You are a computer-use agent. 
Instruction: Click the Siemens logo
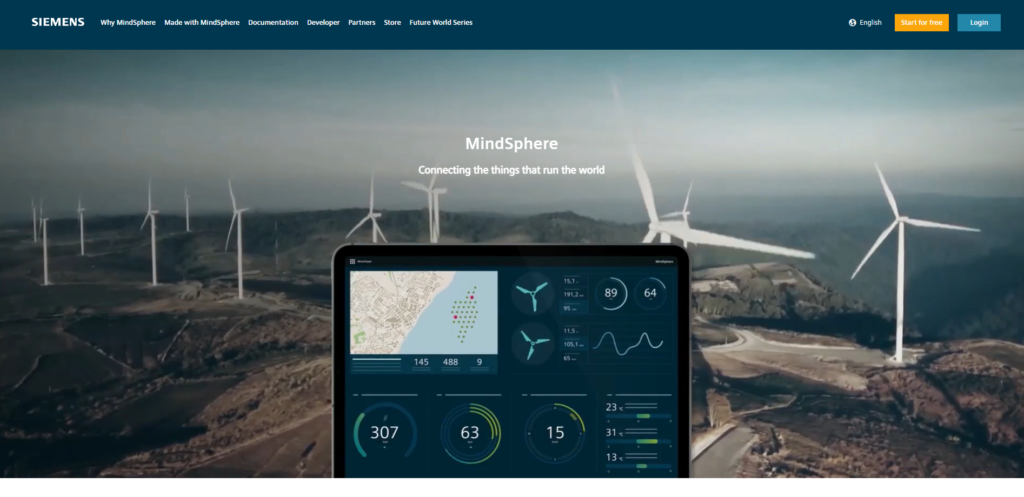click(57, 22)
